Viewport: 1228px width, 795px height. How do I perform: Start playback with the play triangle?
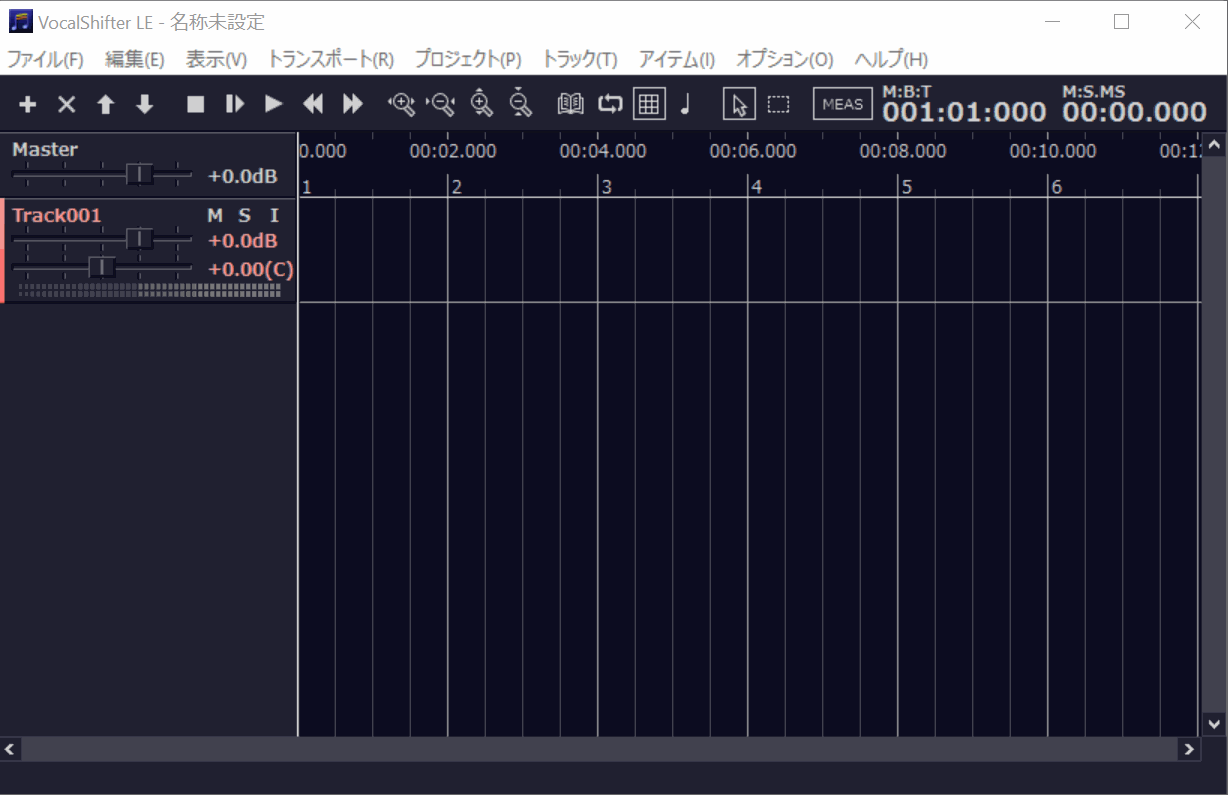(274, 104)
